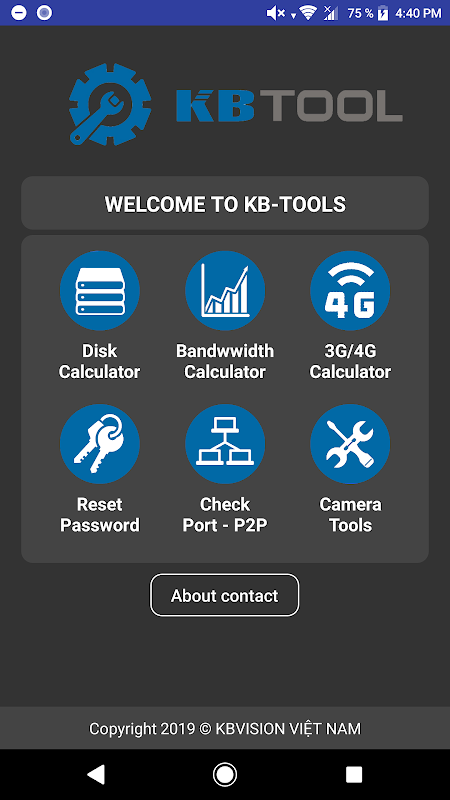The height and width of the screenshot is (800, 450).
Task: Click the 'Bandwwidth Calculator' label
Action: 225,361
